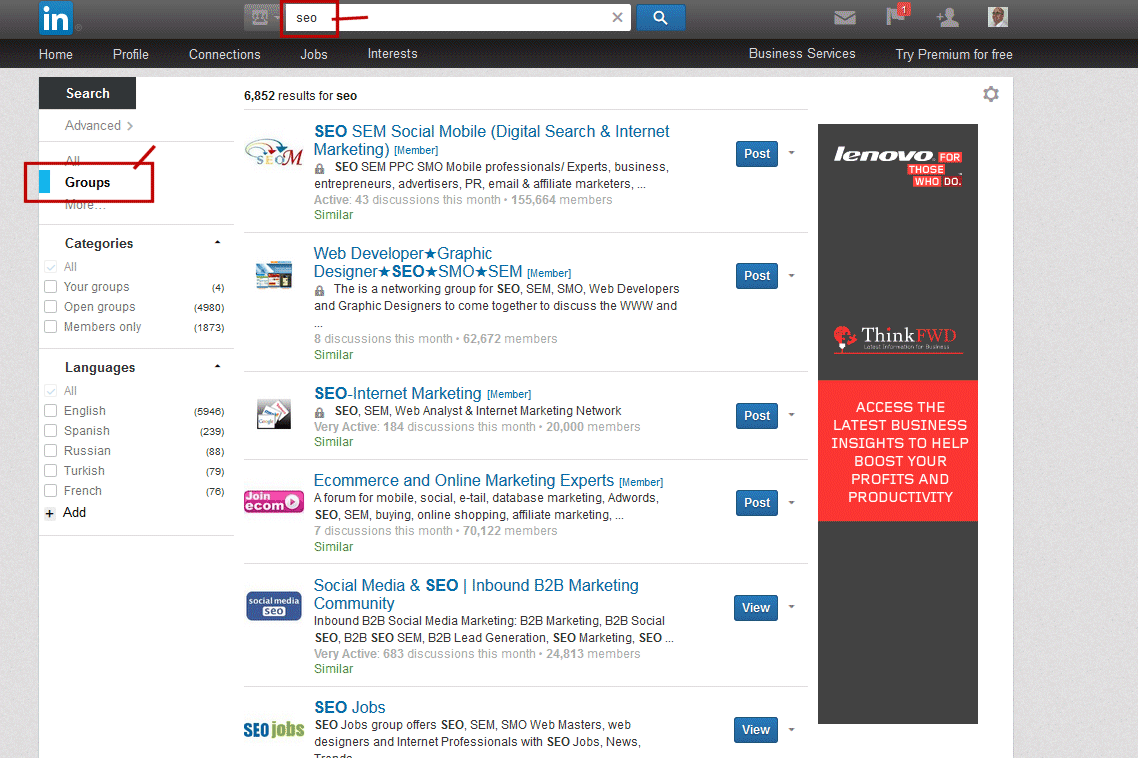
Task: Click Similar under Web Developer group
Action: click(x=333, y=355)
